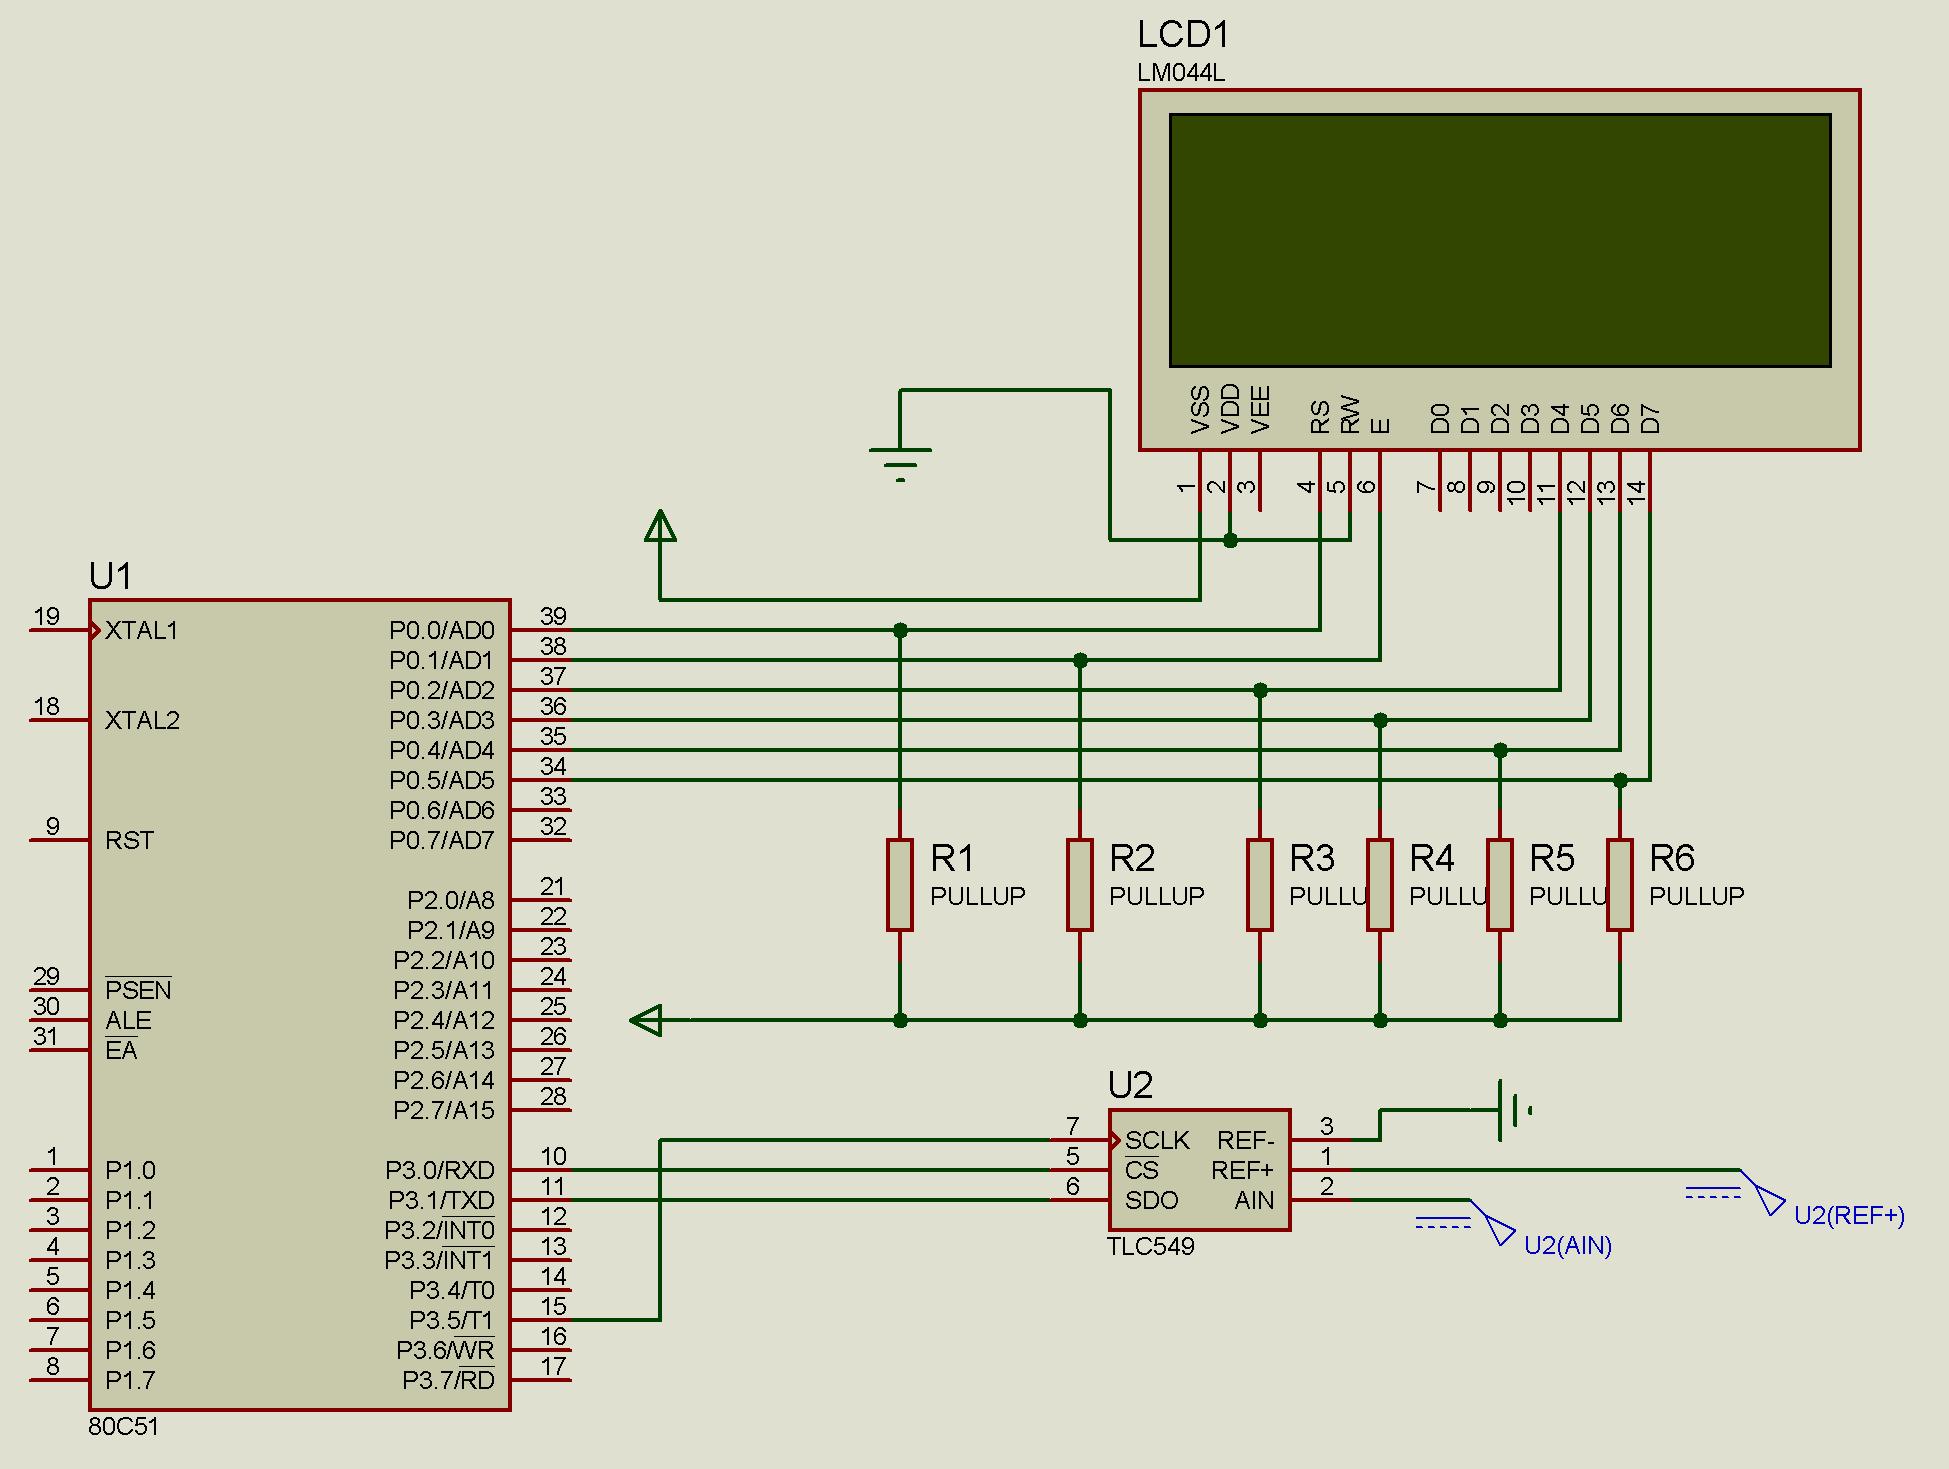1949x1469 pixels.
Task: Click the XTAL1 pin 19 on U1
Action: click(x=60, y=630)
